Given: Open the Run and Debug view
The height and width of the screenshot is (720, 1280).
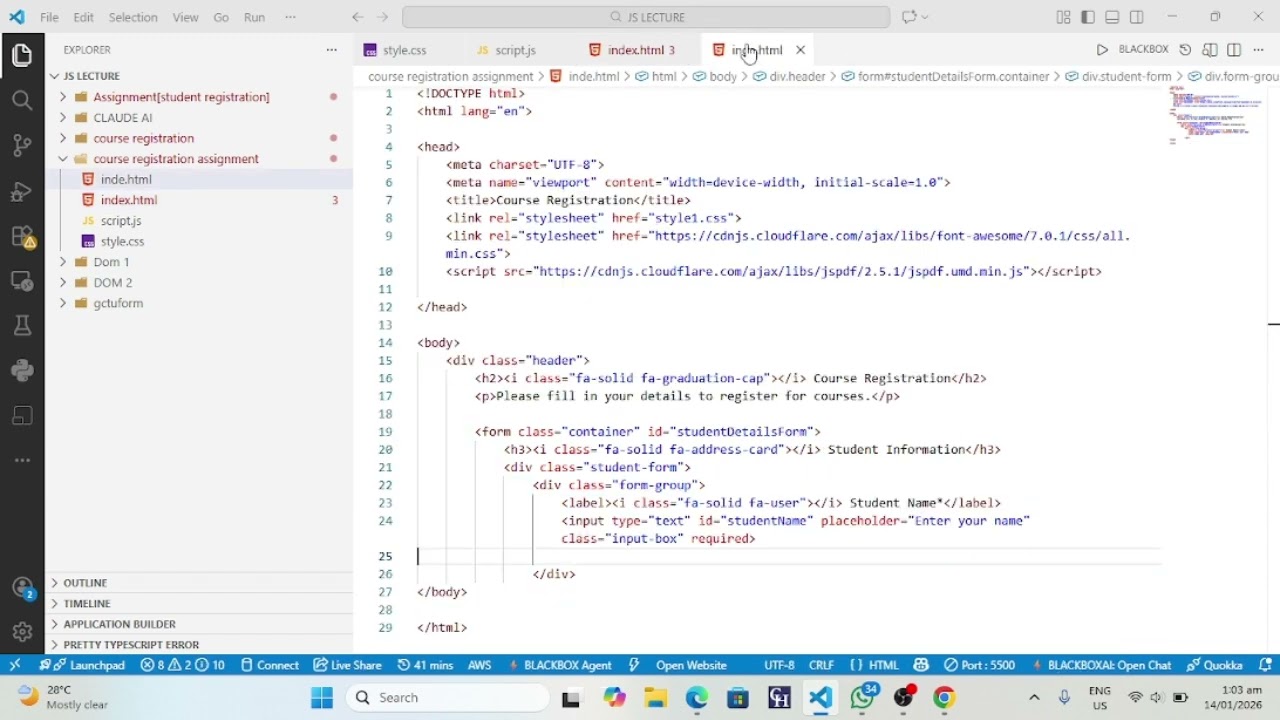Looking at the screenshot, I should tap(22, 190).
